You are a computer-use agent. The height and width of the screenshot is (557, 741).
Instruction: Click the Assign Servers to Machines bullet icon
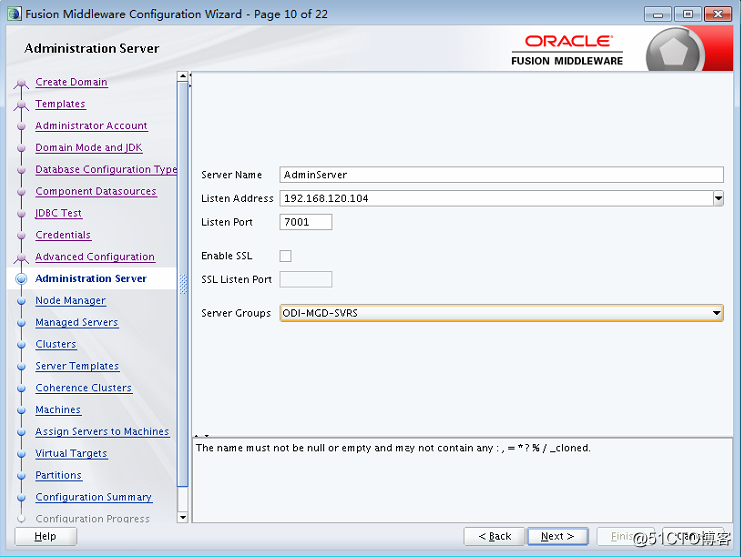21,432
